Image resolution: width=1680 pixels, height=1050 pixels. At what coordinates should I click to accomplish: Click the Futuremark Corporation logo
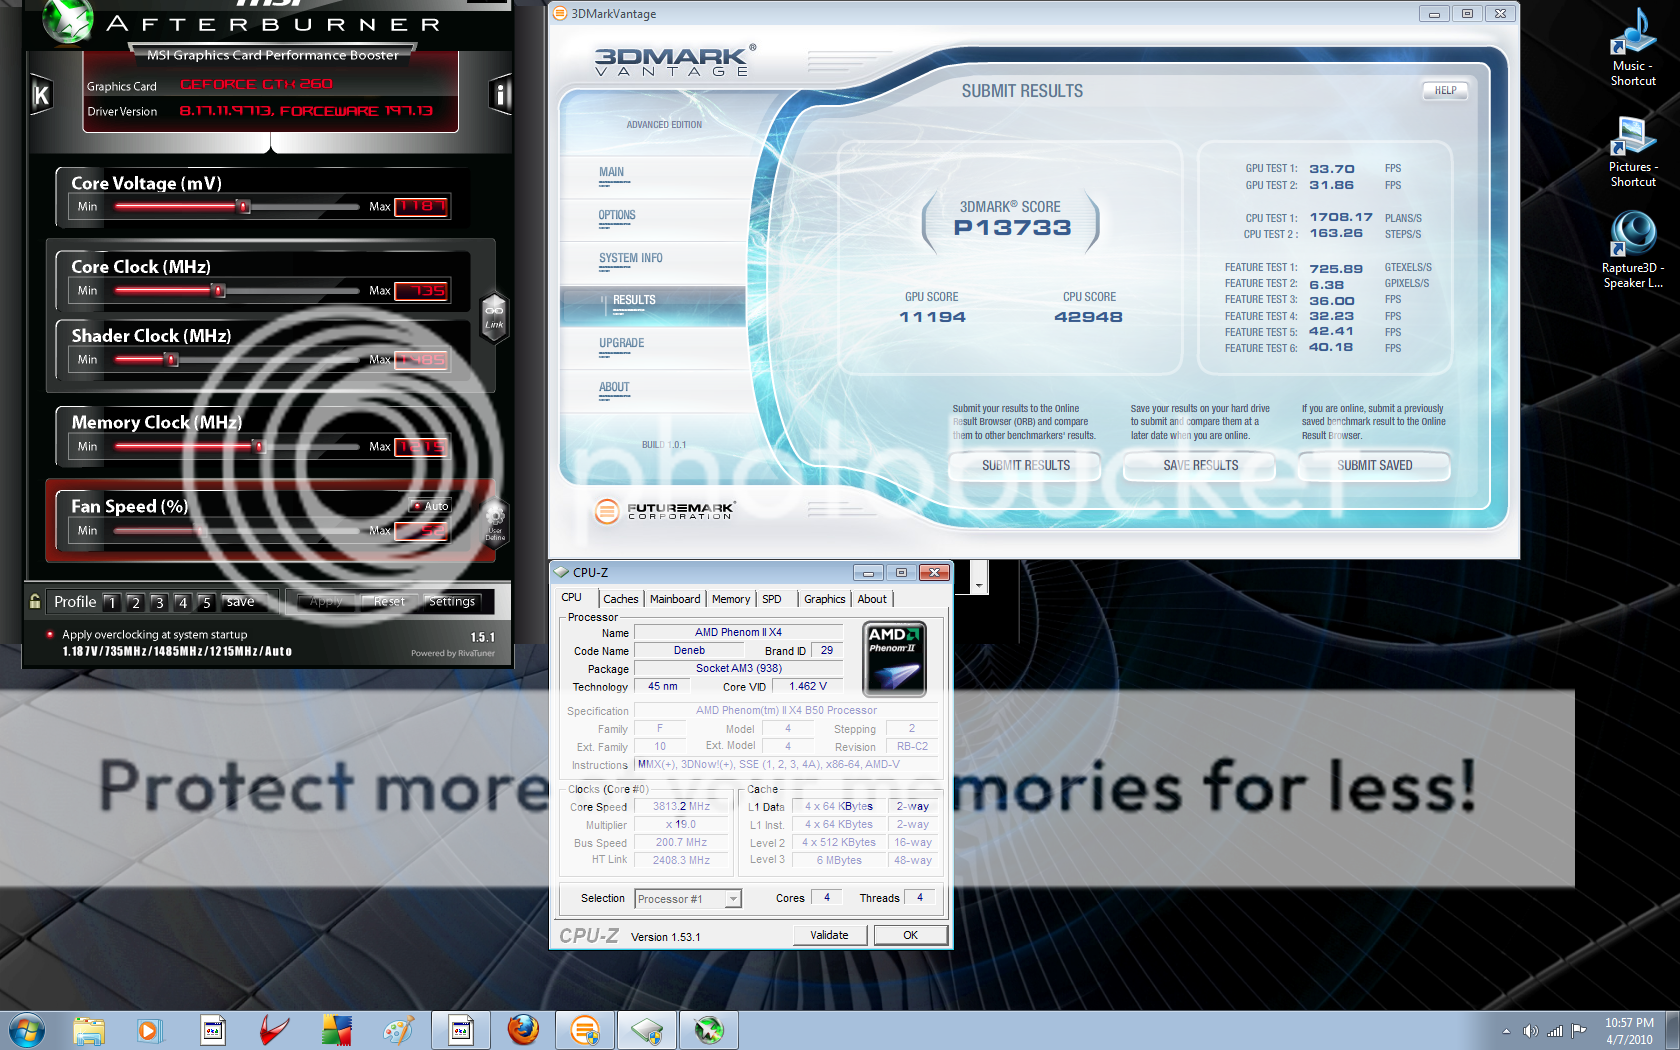click(x=664, y=511)
